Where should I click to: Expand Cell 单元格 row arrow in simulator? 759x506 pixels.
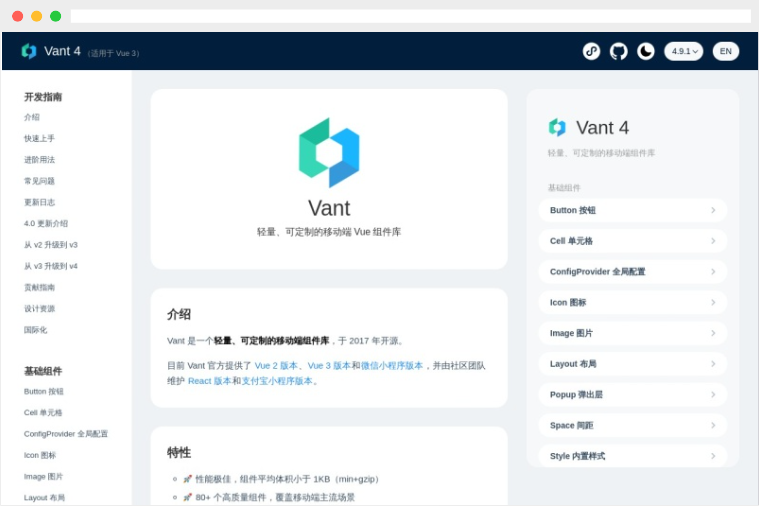tap(713, 241)
